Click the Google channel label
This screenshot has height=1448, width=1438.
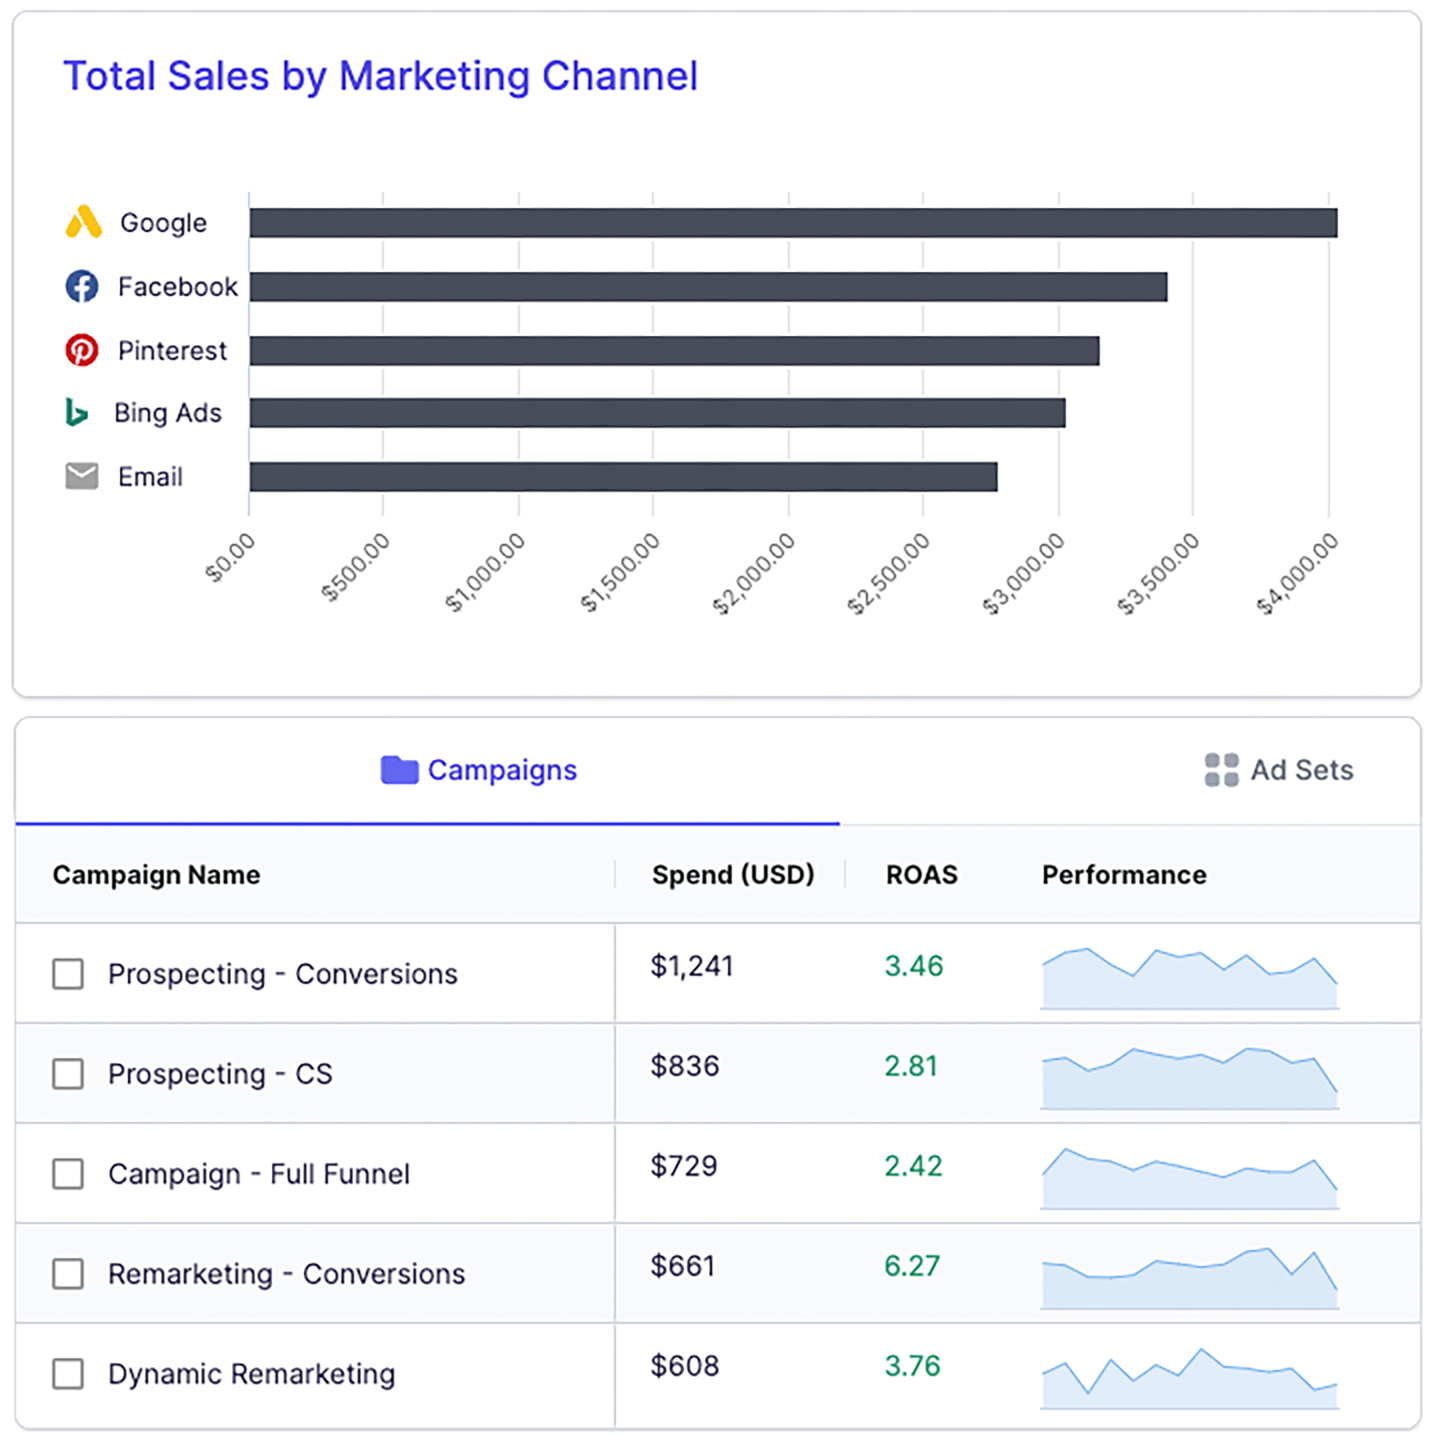pos(163,223)
